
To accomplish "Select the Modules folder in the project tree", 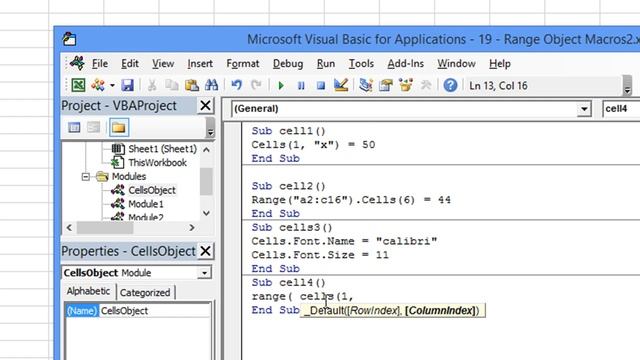I will (129, 176).
